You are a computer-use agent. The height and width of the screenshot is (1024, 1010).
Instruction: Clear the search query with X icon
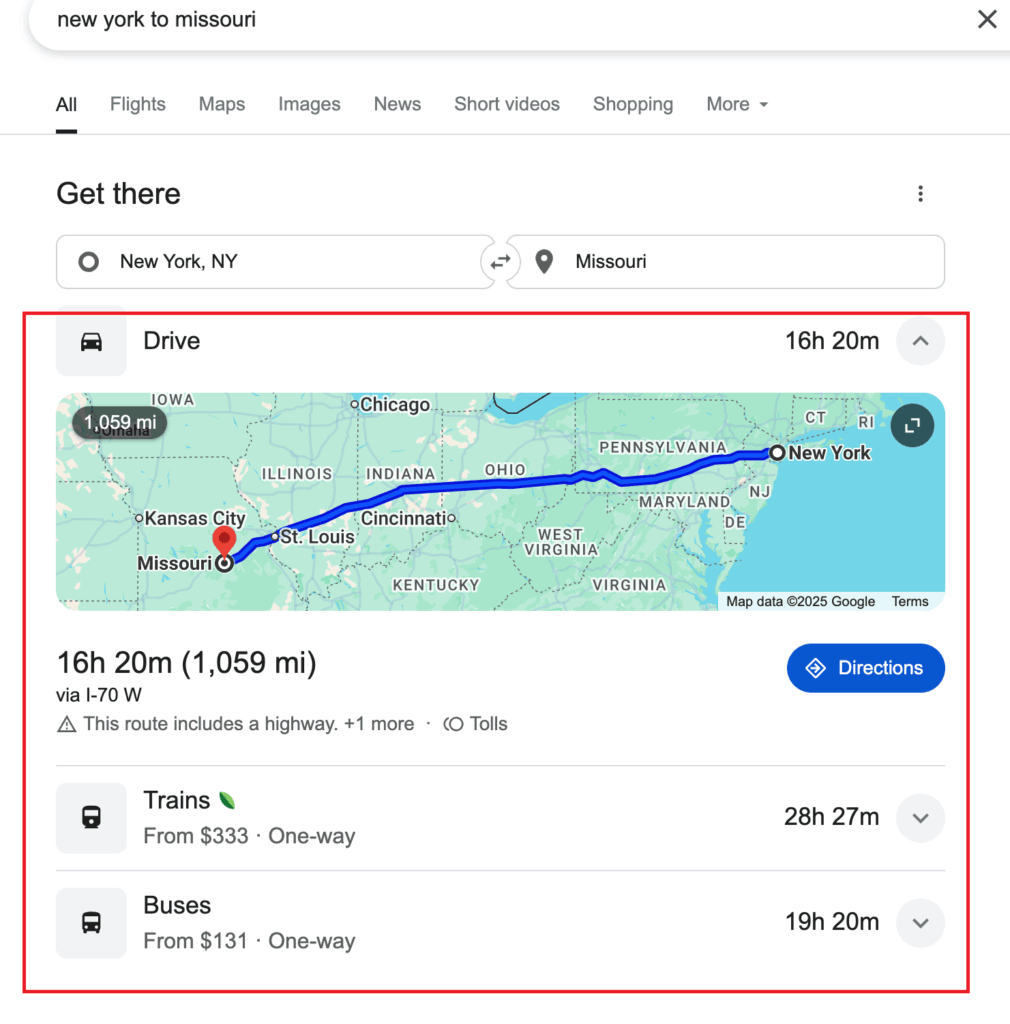coord(986,20)
